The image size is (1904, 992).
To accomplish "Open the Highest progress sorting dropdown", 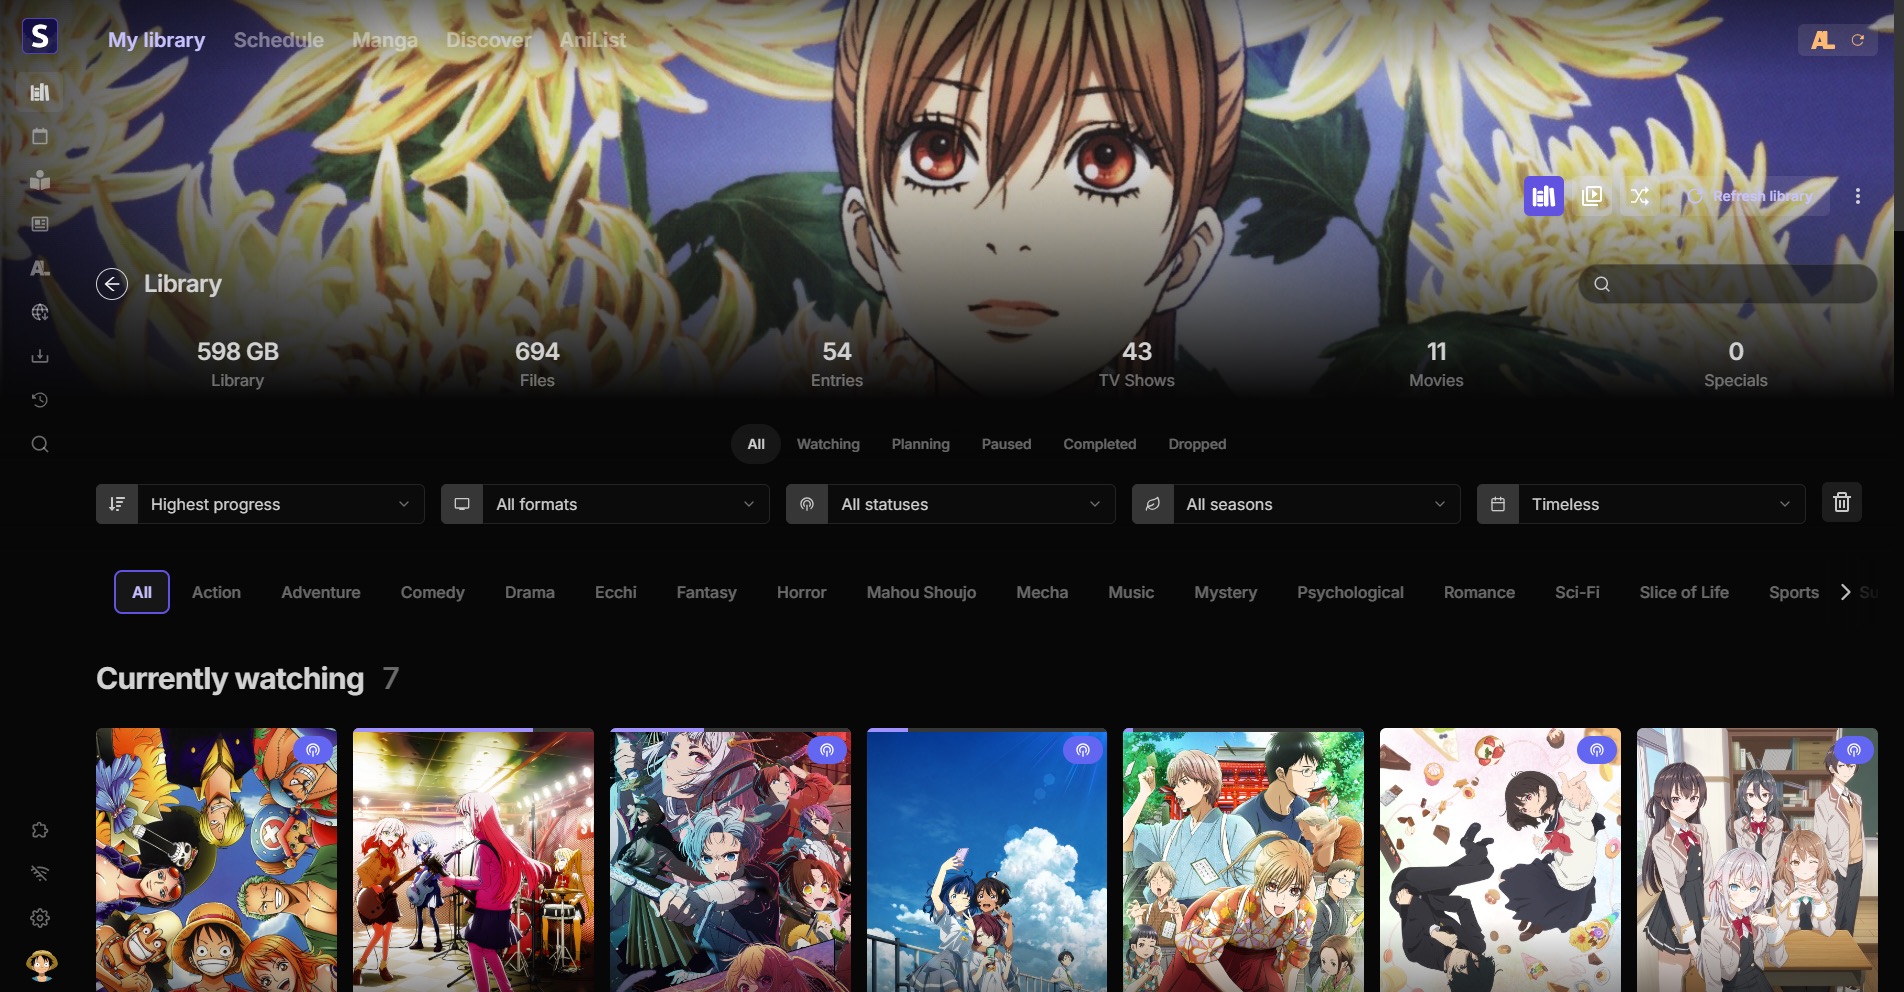I will pyautogui.click(x=259, y=504).
